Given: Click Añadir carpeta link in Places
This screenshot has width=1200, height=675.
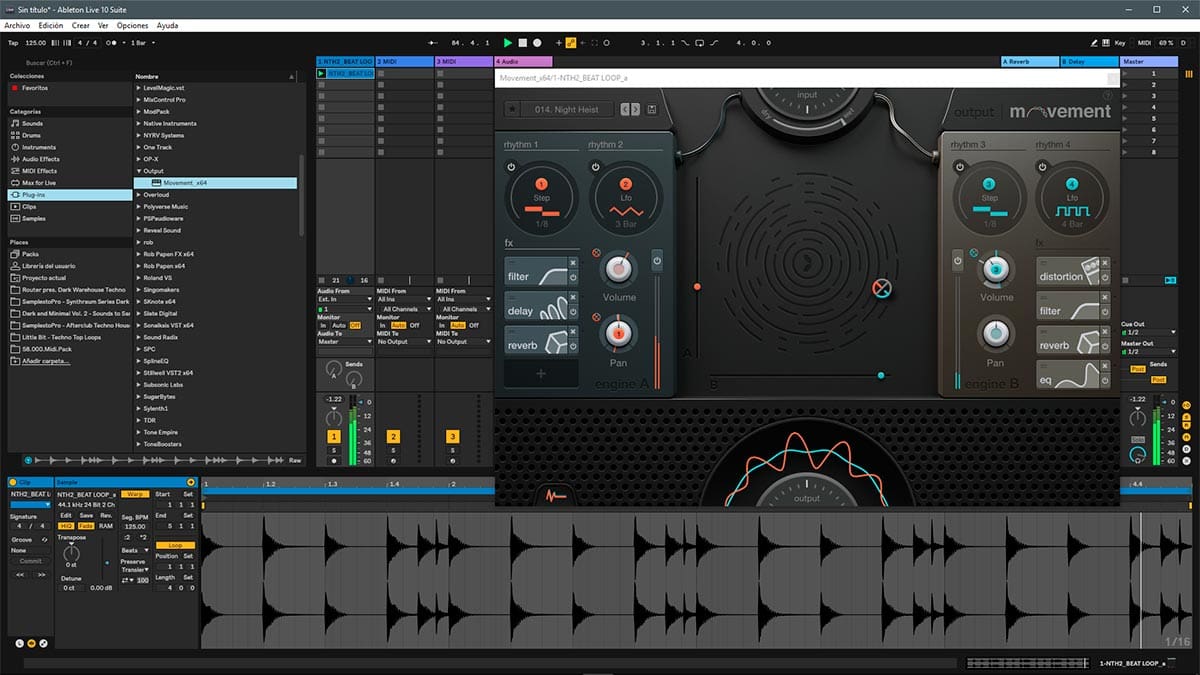Looking at the screenshot, I should [x=47, y=361].
